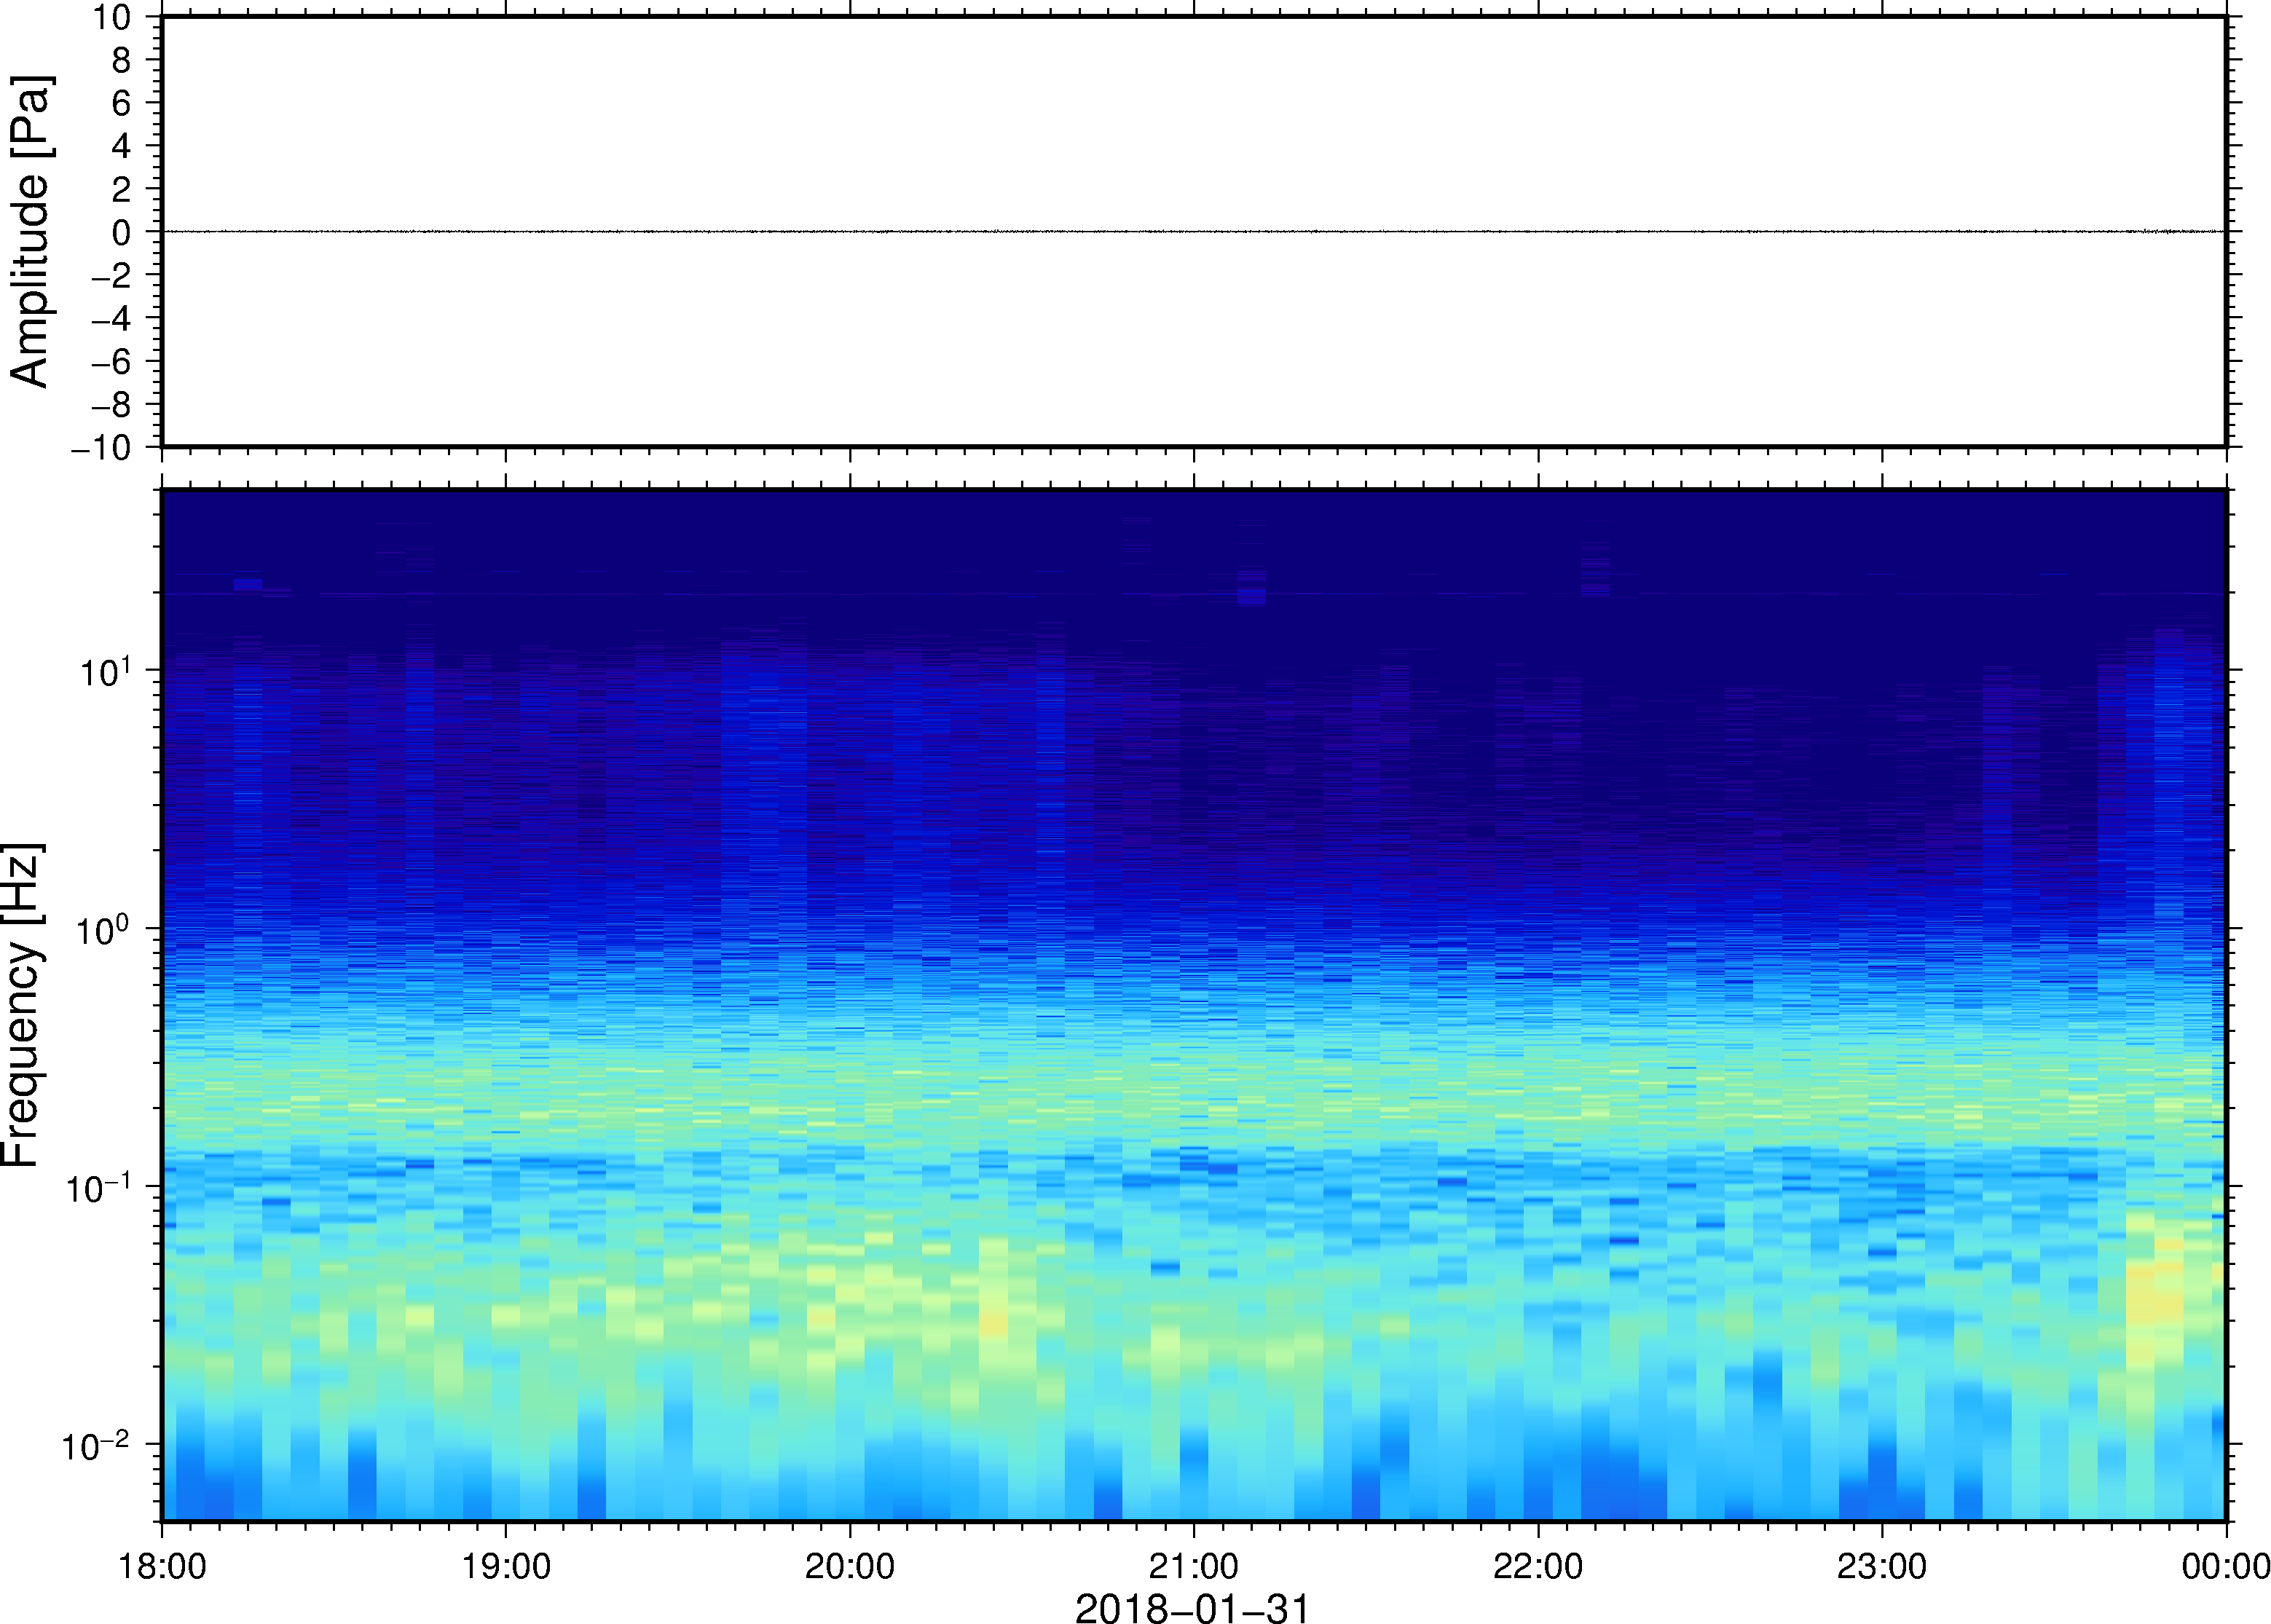Image resolution: width=2271 pixels, height=1624 pixels.
Task: Click the amplitude tick label −4
Action: pos(111,319)
